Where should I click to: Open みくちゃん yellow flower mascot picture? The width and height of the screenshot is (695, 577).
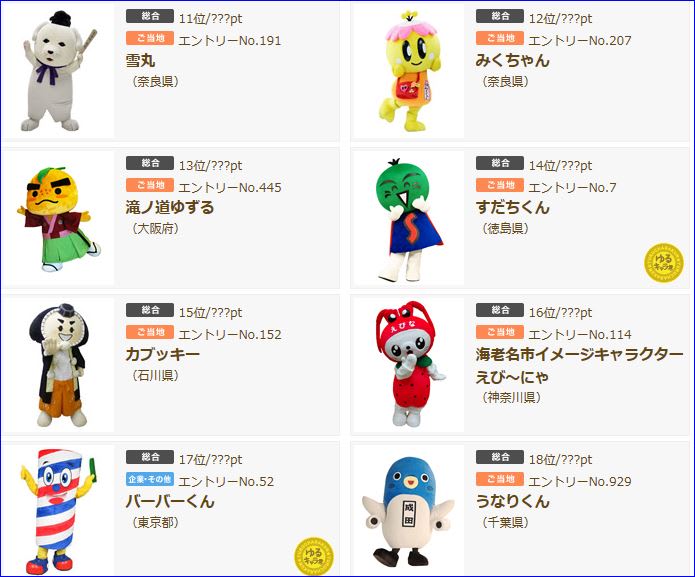tap(409, 71)
